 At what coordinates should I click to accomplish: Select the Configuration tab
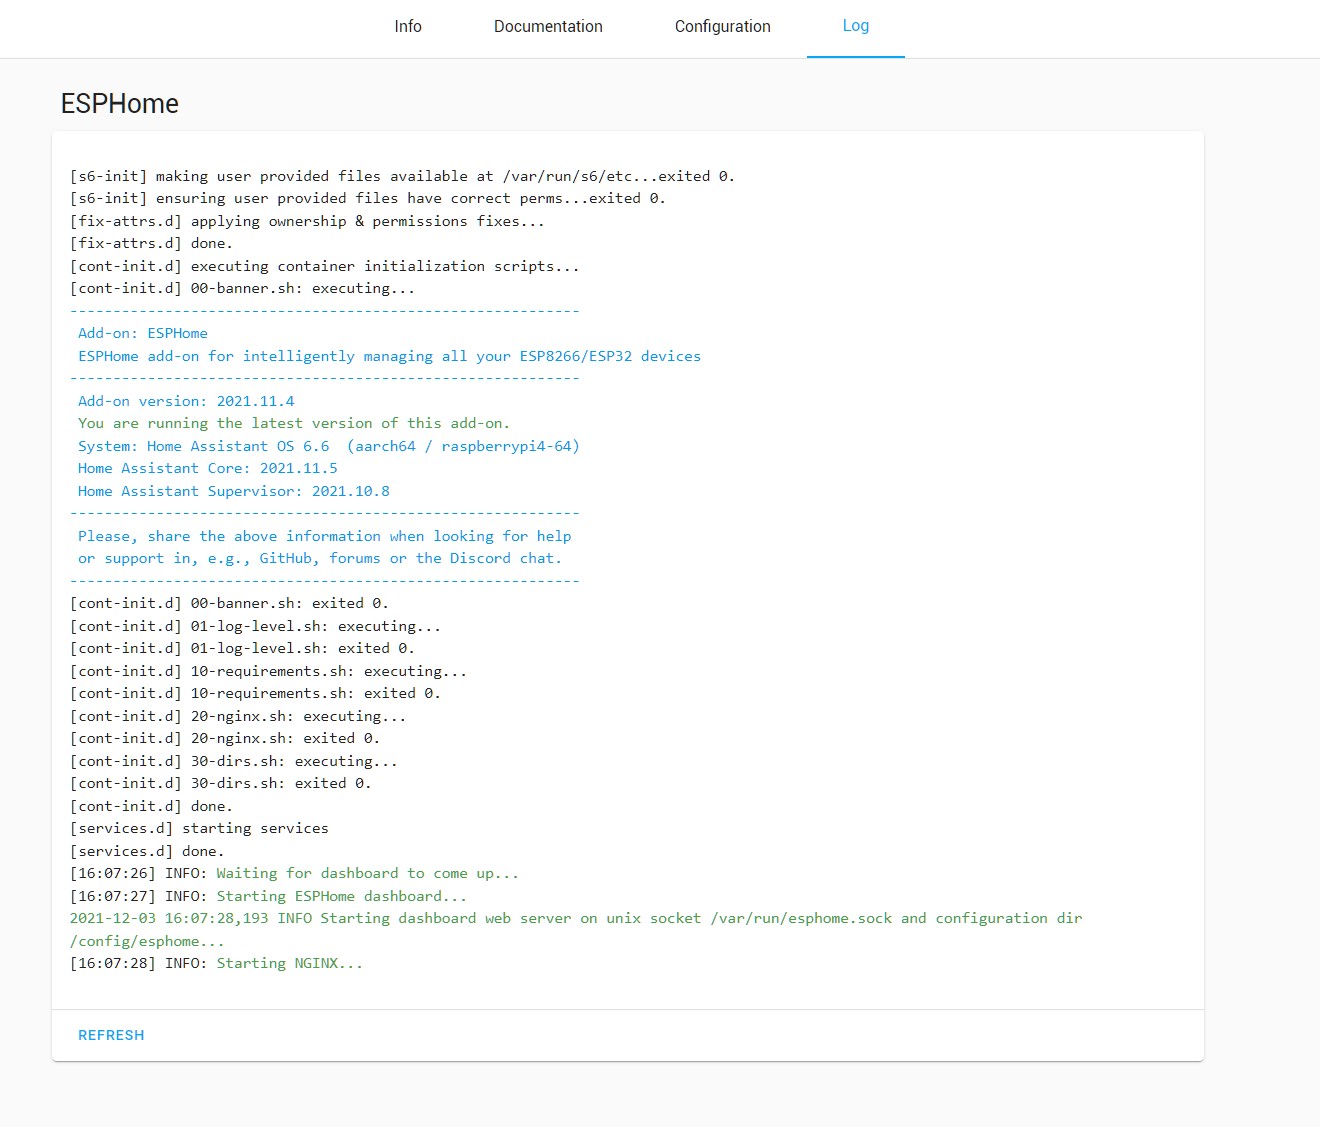[x=722, y=26]
